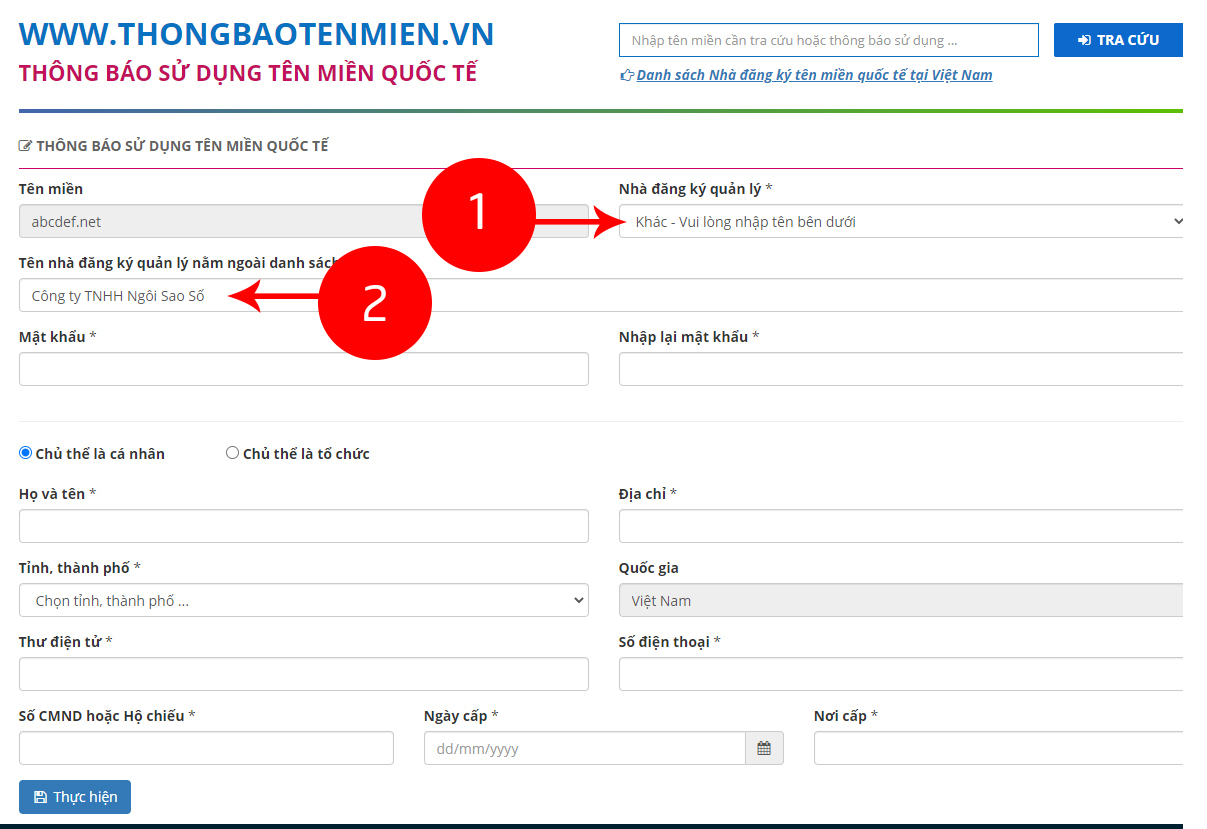Click the 'Số CMND hoặc Hộ chiếu' field
Viewport: 1207px width, 829px height.
(206, 748)
